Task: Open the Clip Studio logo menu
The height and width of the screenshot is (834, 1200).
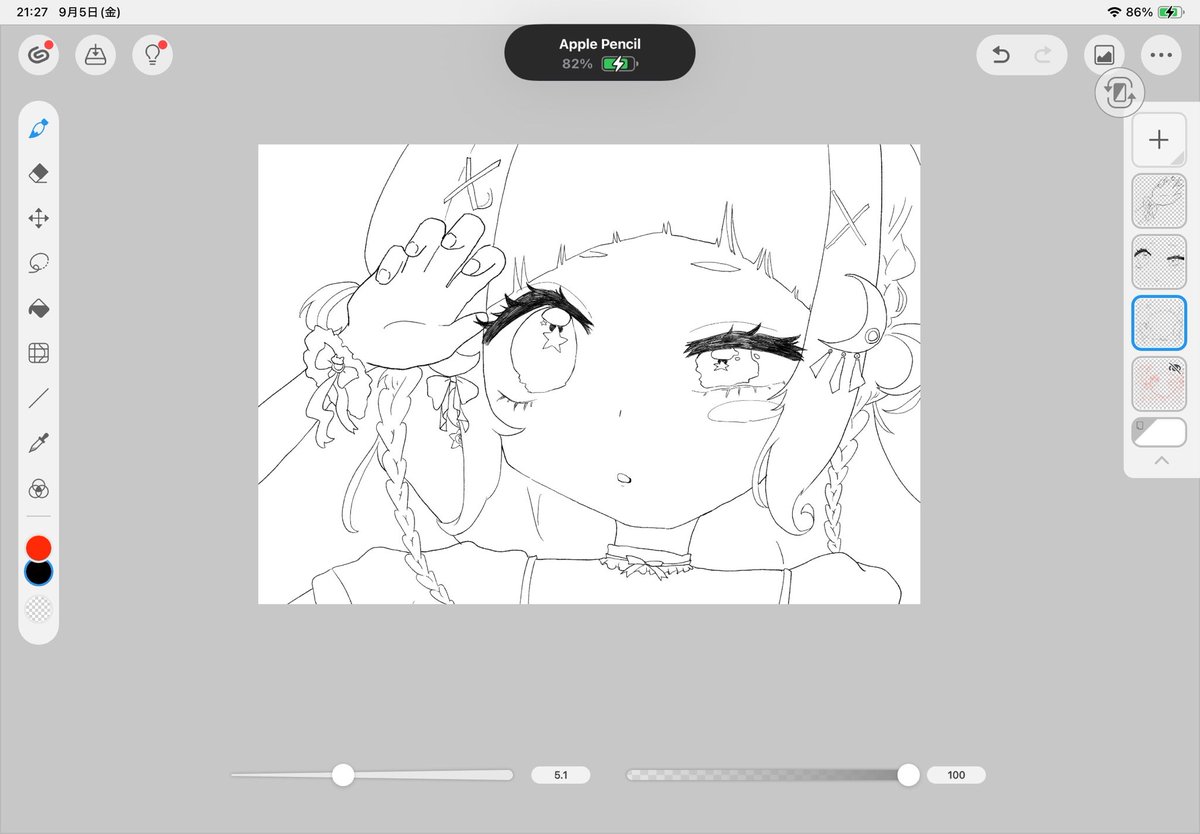Action: (39, 54)
